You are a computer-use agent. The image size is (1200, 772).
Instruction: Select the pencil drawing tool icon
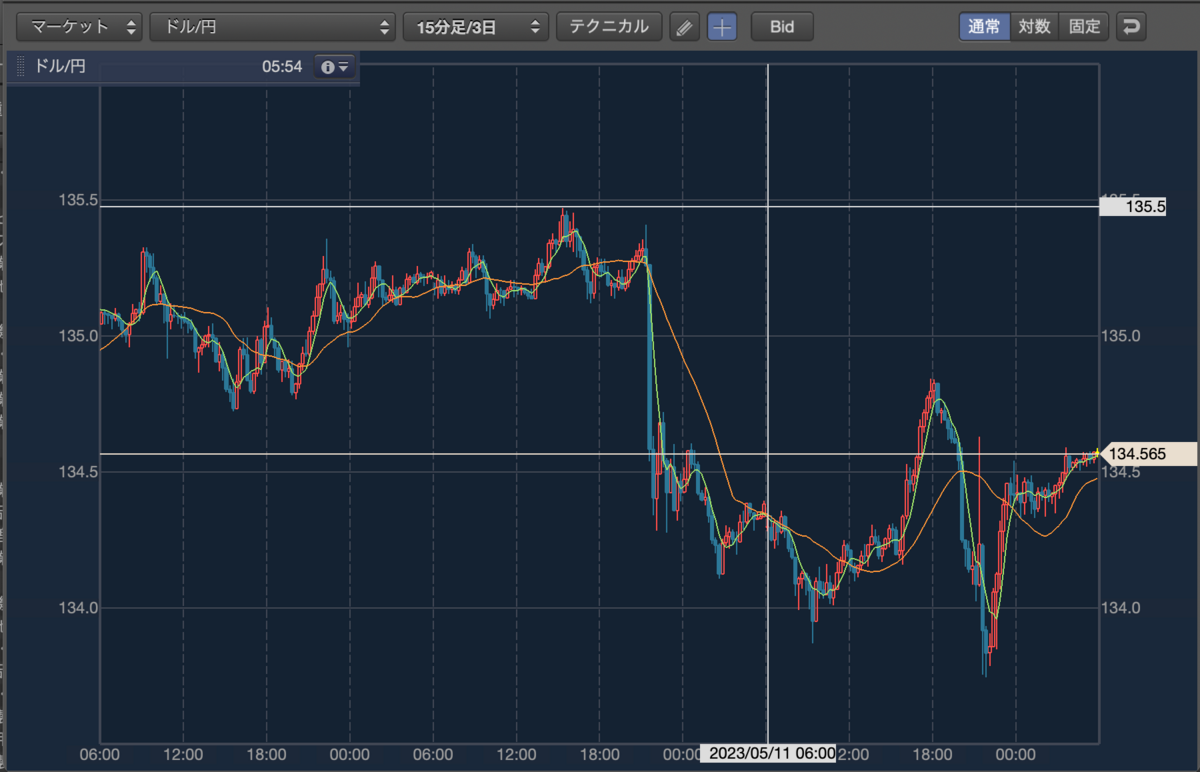click(684, 27)
